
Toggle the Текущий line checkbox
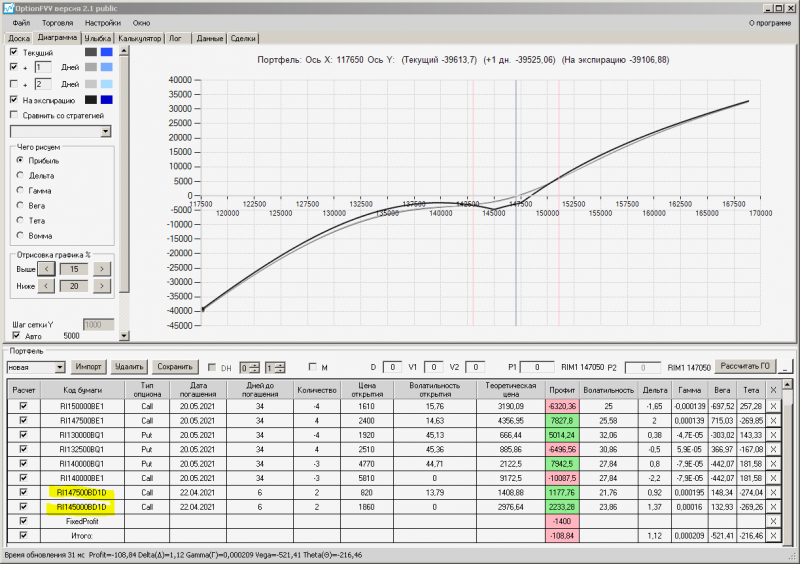click(14, 52)
